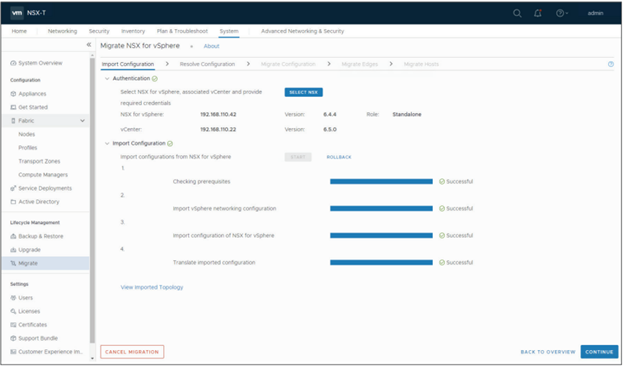Click the Fabric icon in sidebar

tap(13, 121)
